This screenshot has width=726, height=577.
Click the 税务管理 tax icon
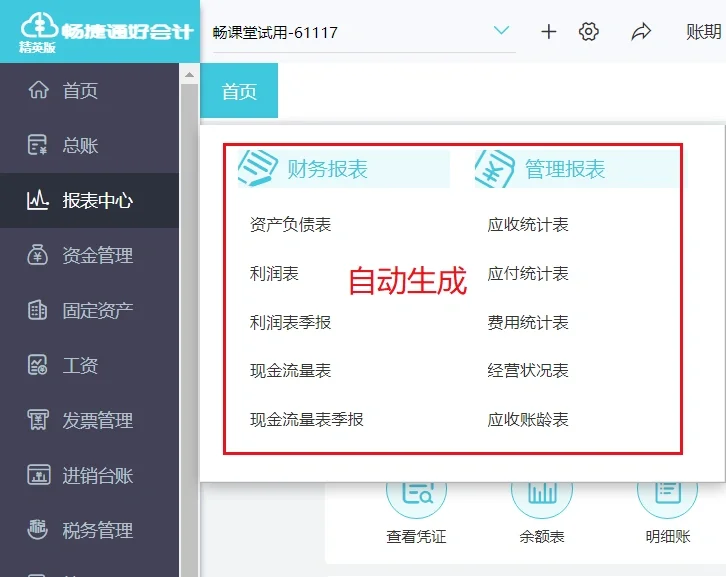38,529
